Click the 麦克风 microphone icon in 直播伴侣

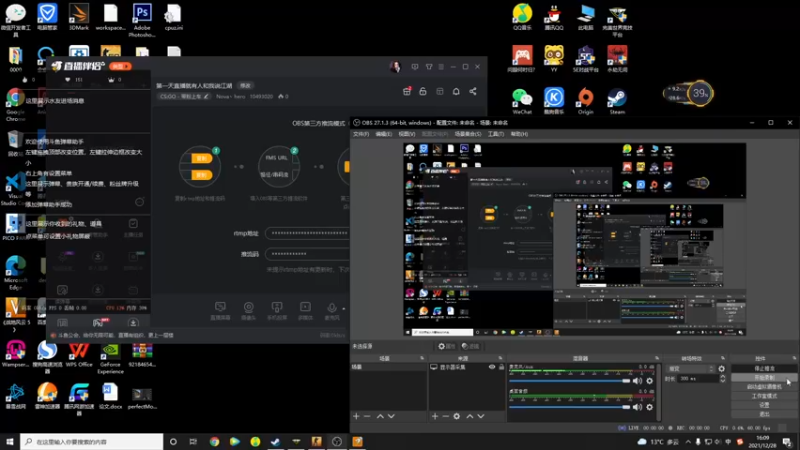point(332,310)
